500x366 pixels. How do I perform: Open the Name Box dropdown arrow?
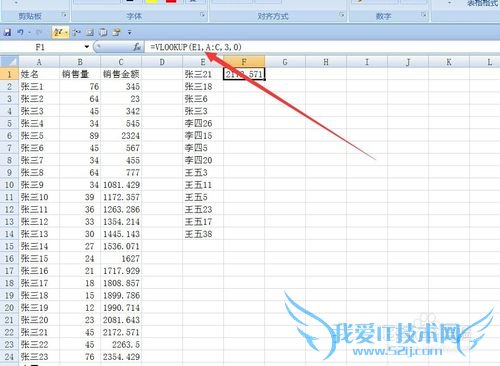pyautogui.click(x=87, y=47)
